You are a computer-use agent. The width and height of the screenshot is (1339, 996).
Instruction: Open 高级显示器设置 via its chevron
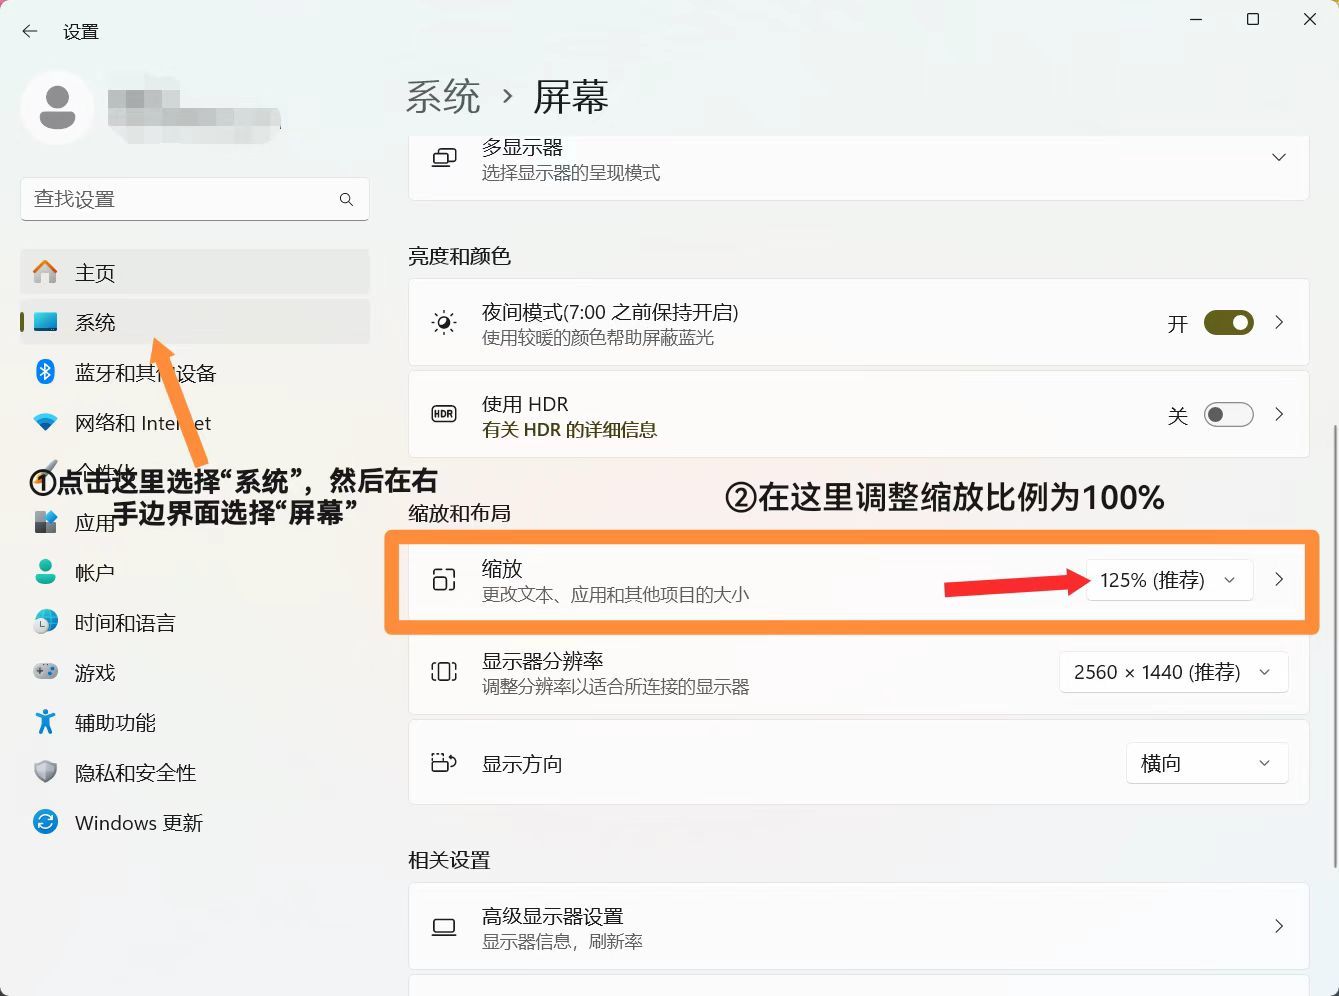(x=1279, y=927)
